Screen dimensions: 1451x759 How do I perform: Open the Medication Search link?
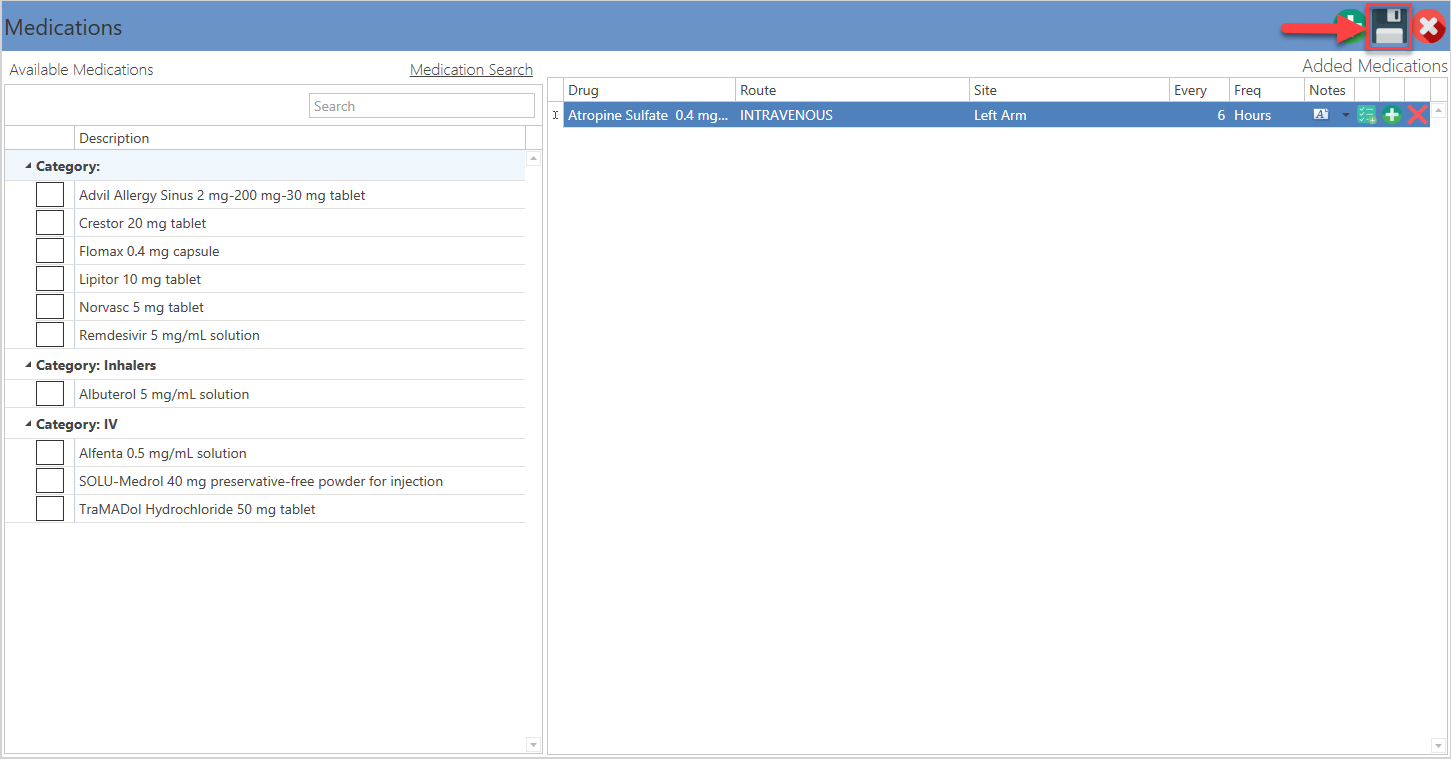coord(471,70)
